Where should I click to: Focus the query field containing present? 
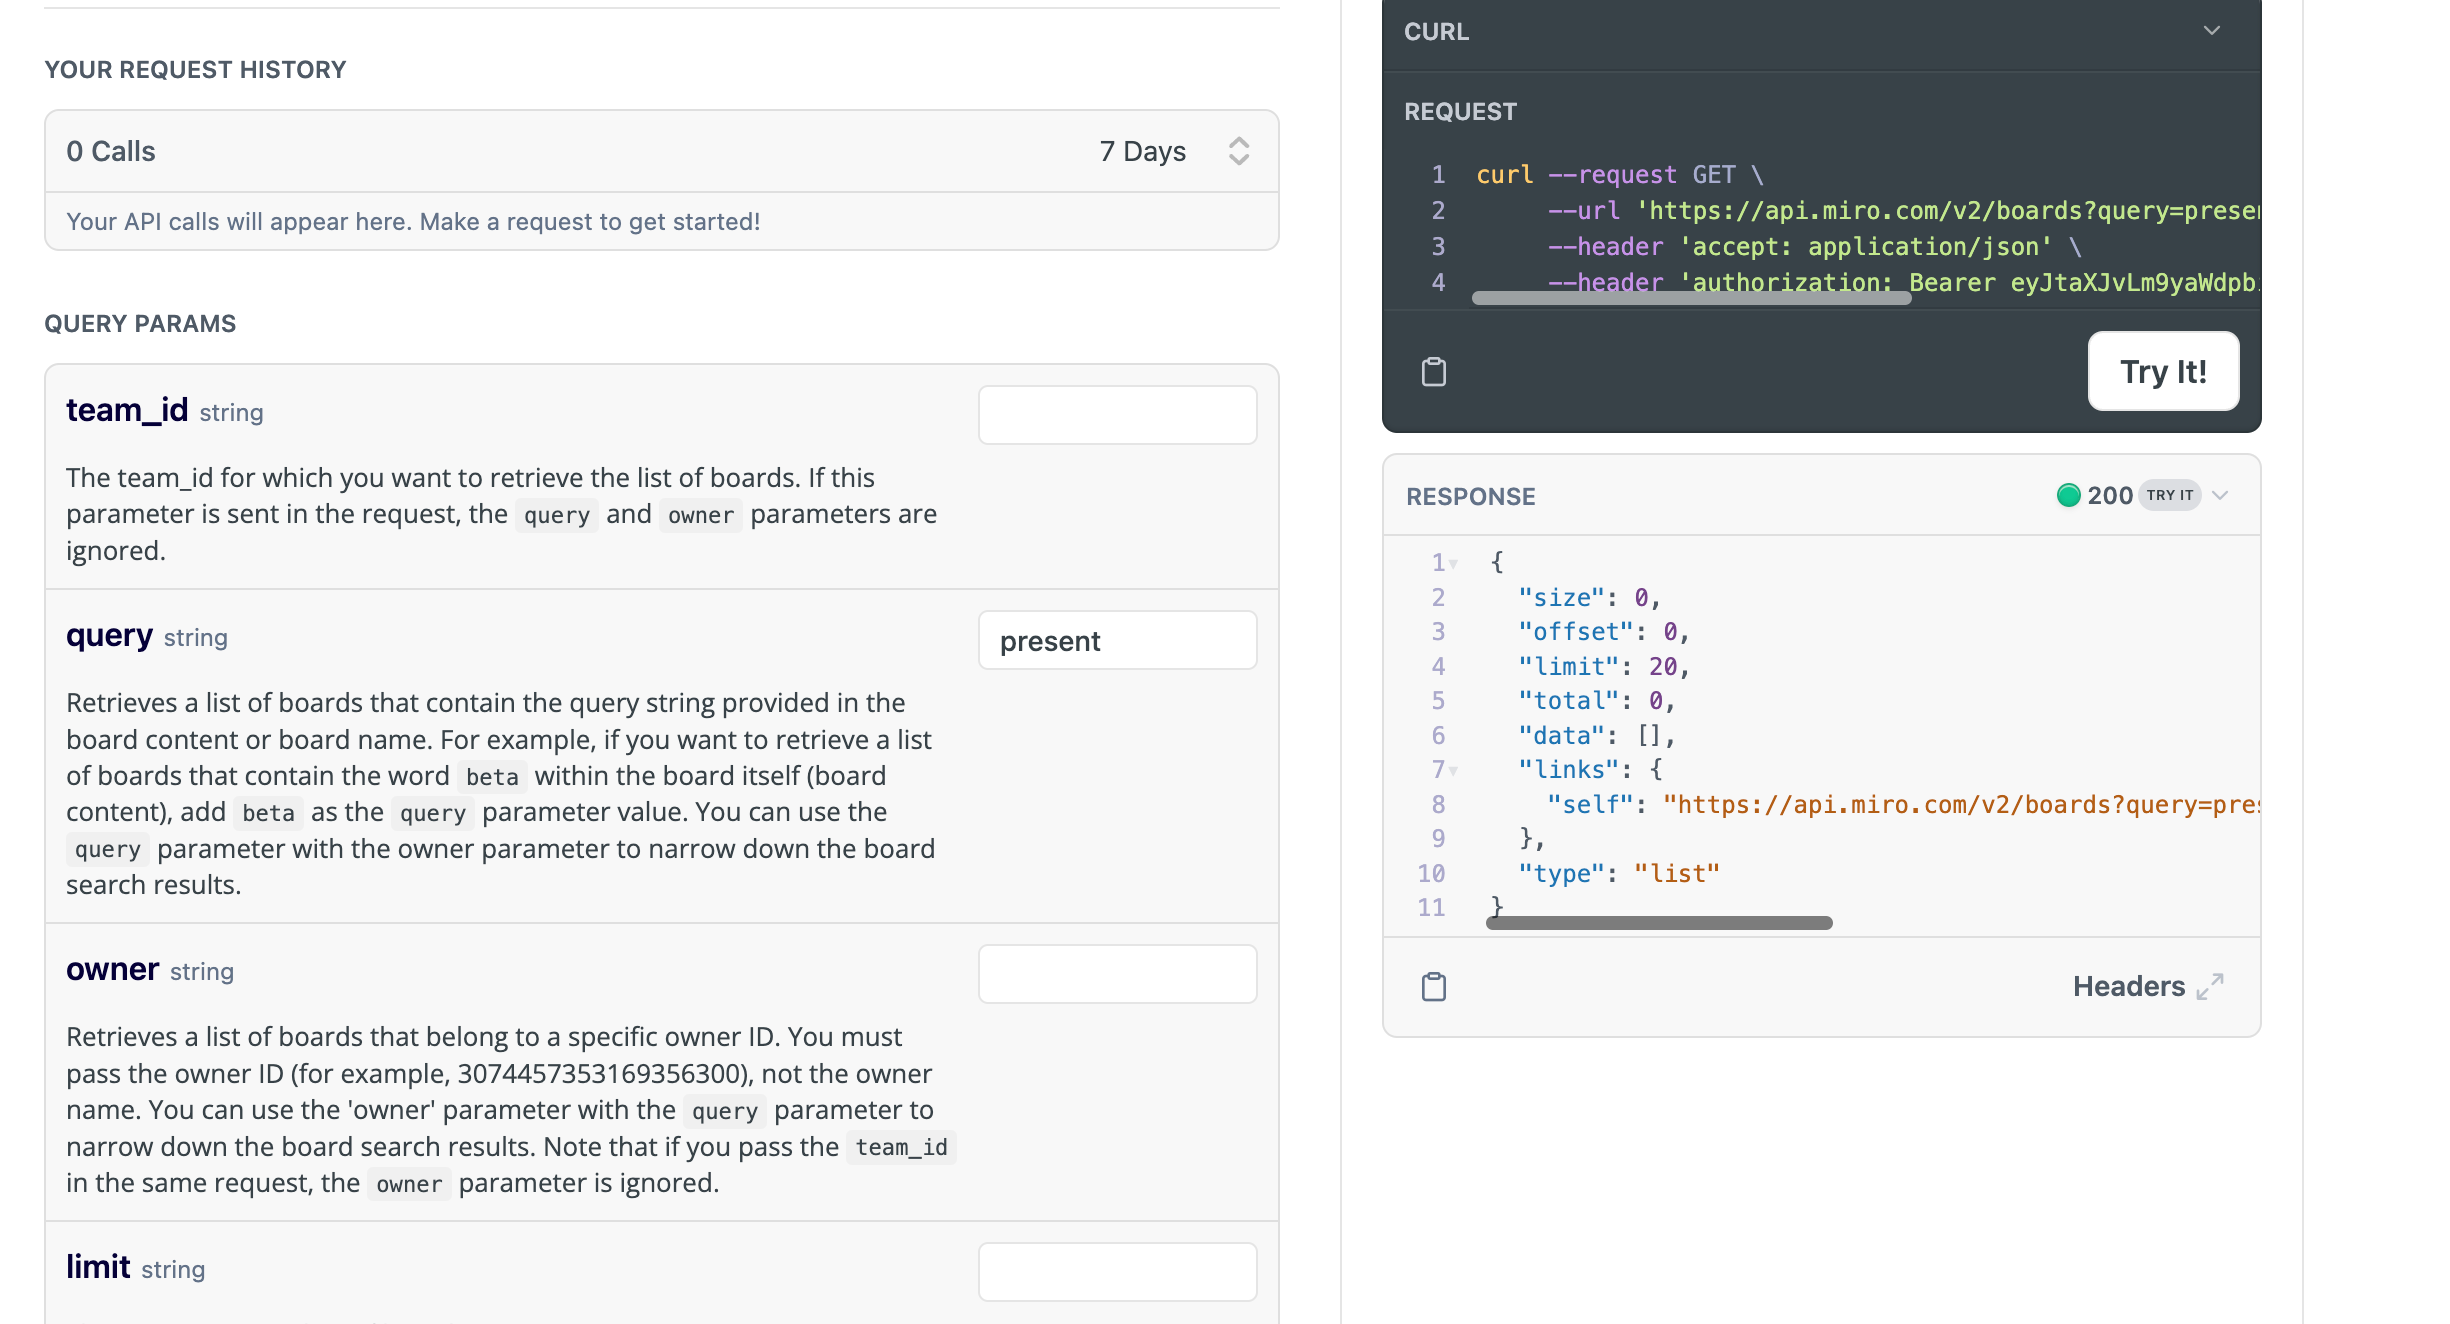coord(1117,640)
